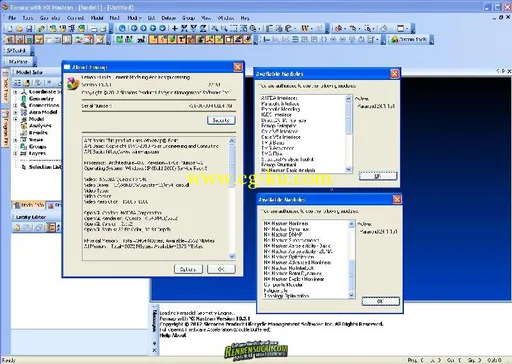
Task: Expand the Model tree node
Action: (x=15, y=119)
